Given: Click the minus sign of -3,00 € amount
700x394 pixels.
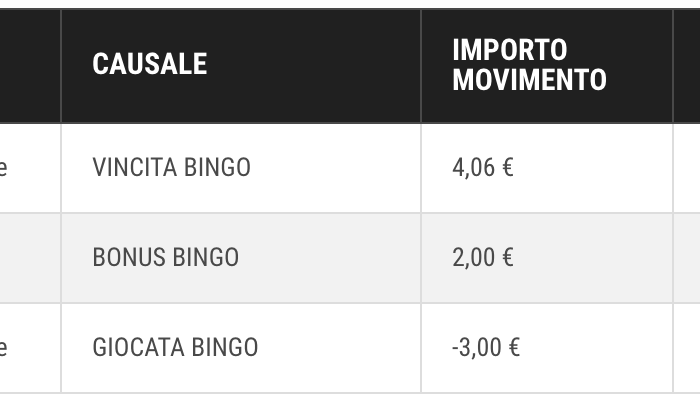Looking at the screenshot, I should pyautogui.click(x=456, y=348).
